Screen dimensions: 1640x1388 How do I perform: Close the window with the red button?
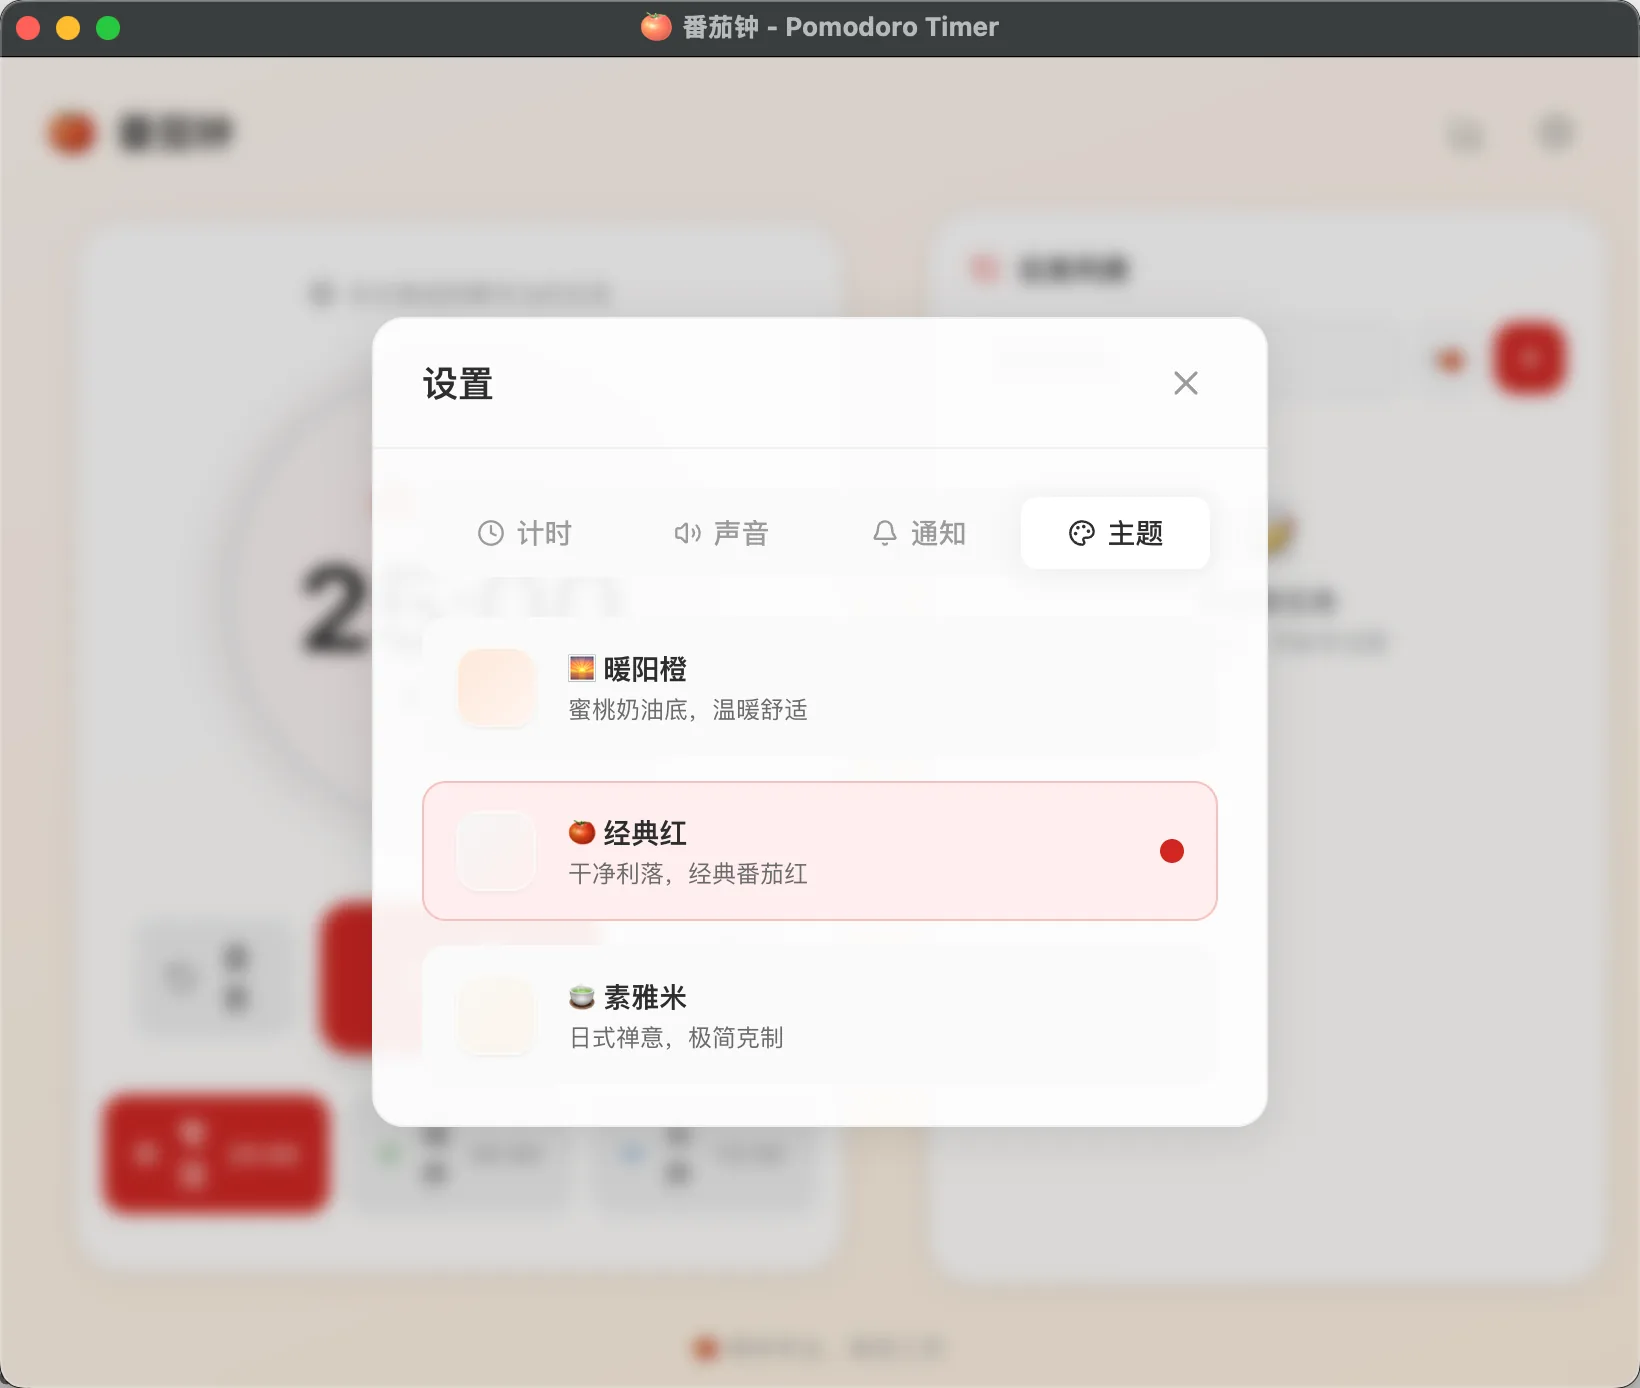coord(28,28)
